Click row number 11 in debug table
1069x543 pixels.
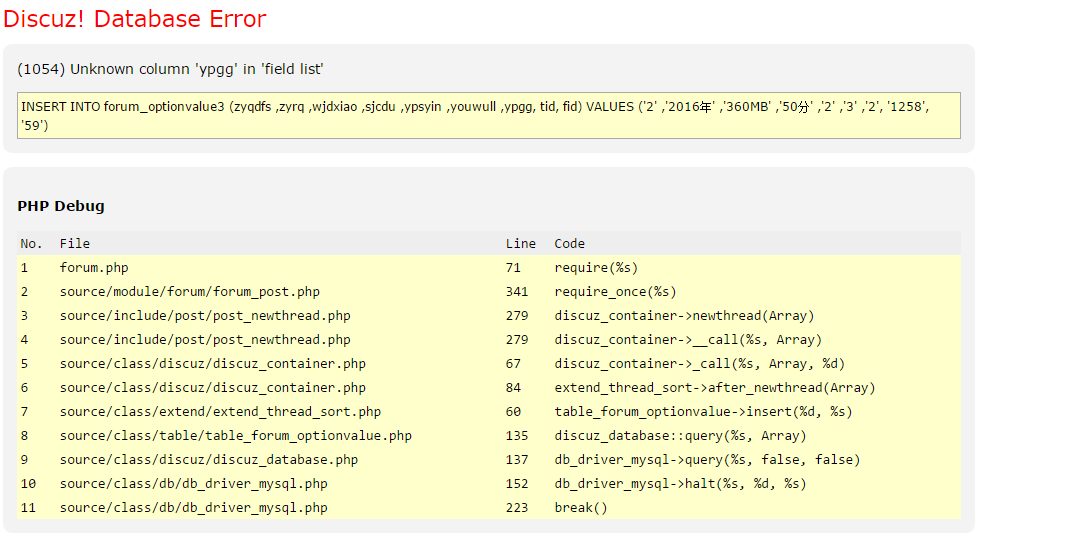pyautogui.click(x=28, y=508)
